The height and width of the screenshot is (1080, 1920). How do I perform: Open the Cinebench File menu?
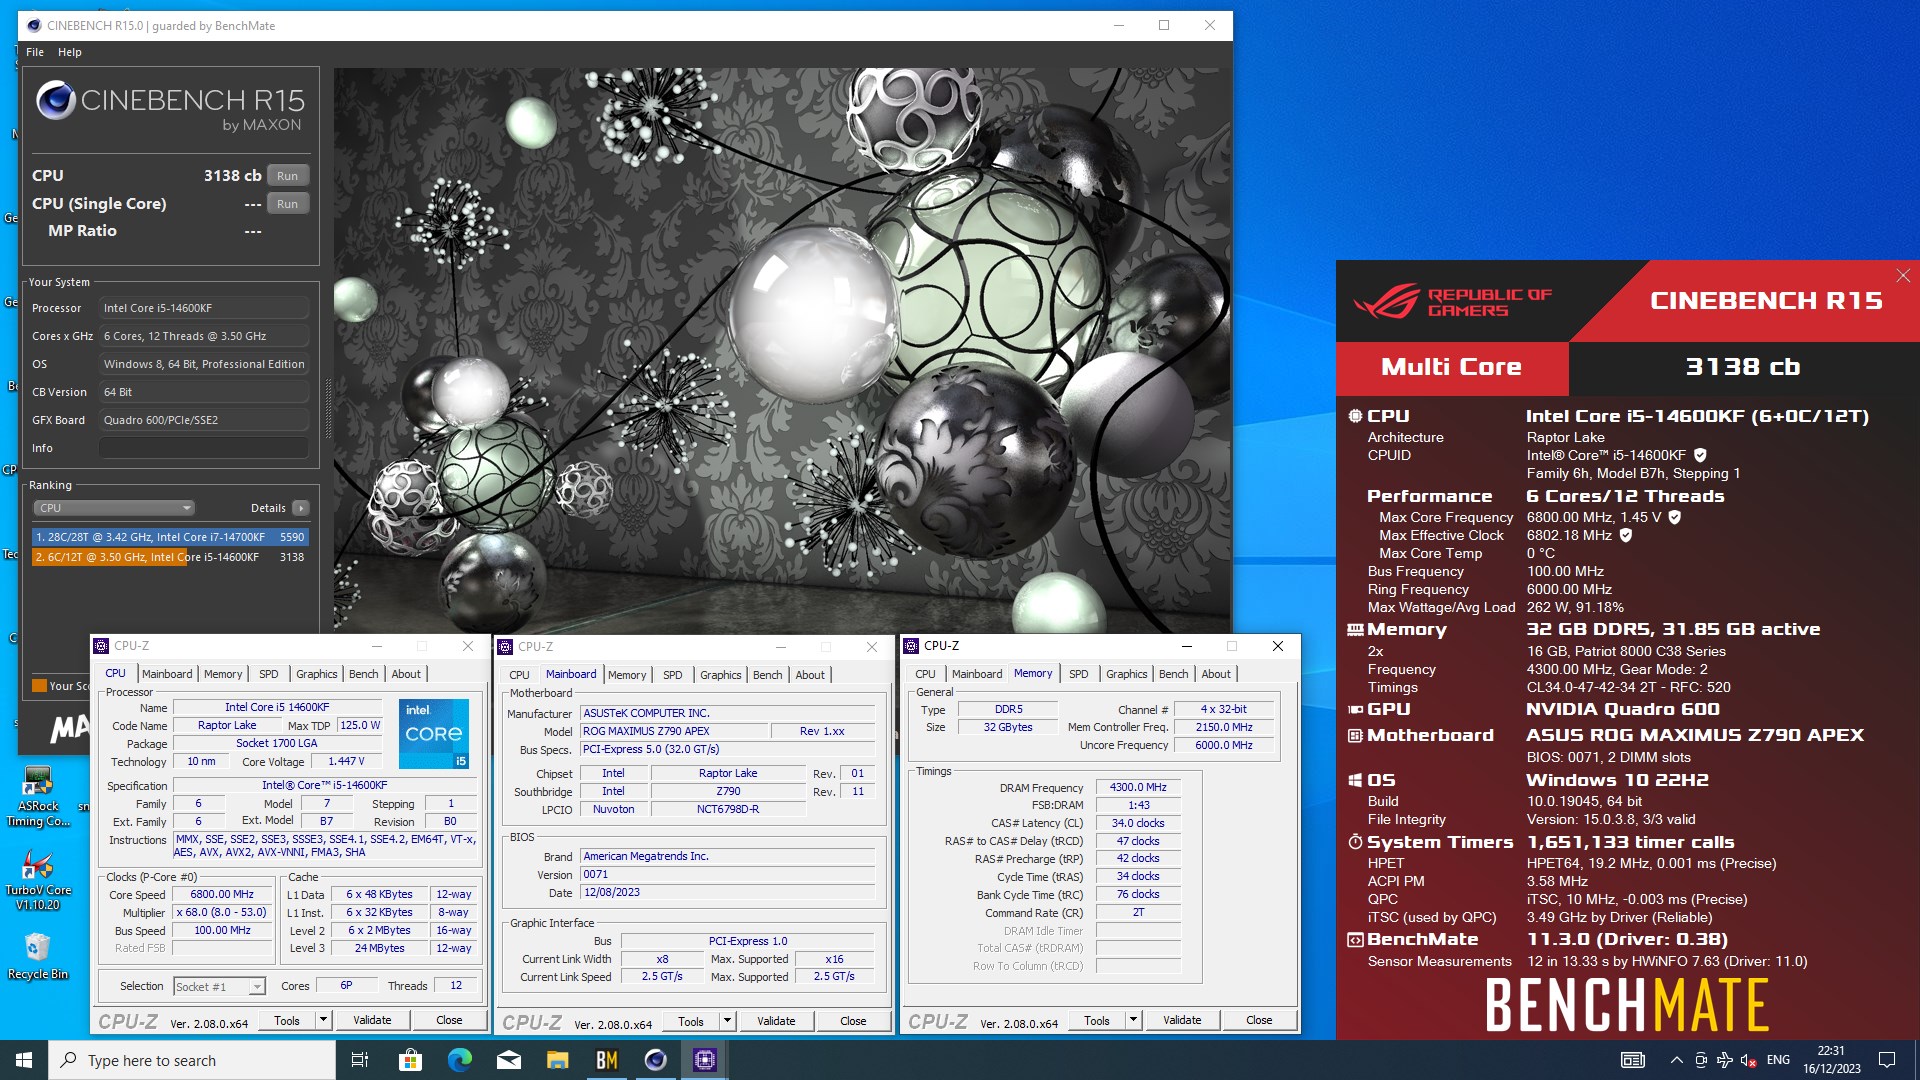pyautogui.click(x=35, y=52)
